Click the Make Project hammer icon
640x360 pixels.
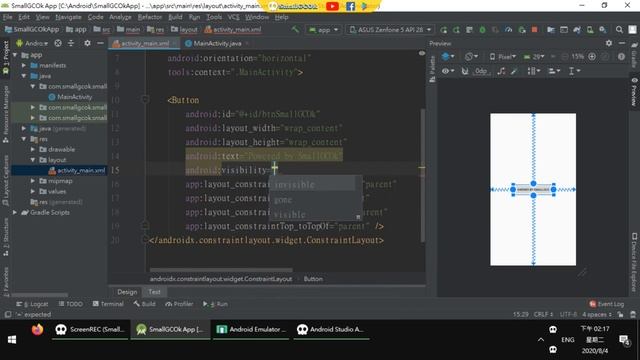tap(295, 29)
